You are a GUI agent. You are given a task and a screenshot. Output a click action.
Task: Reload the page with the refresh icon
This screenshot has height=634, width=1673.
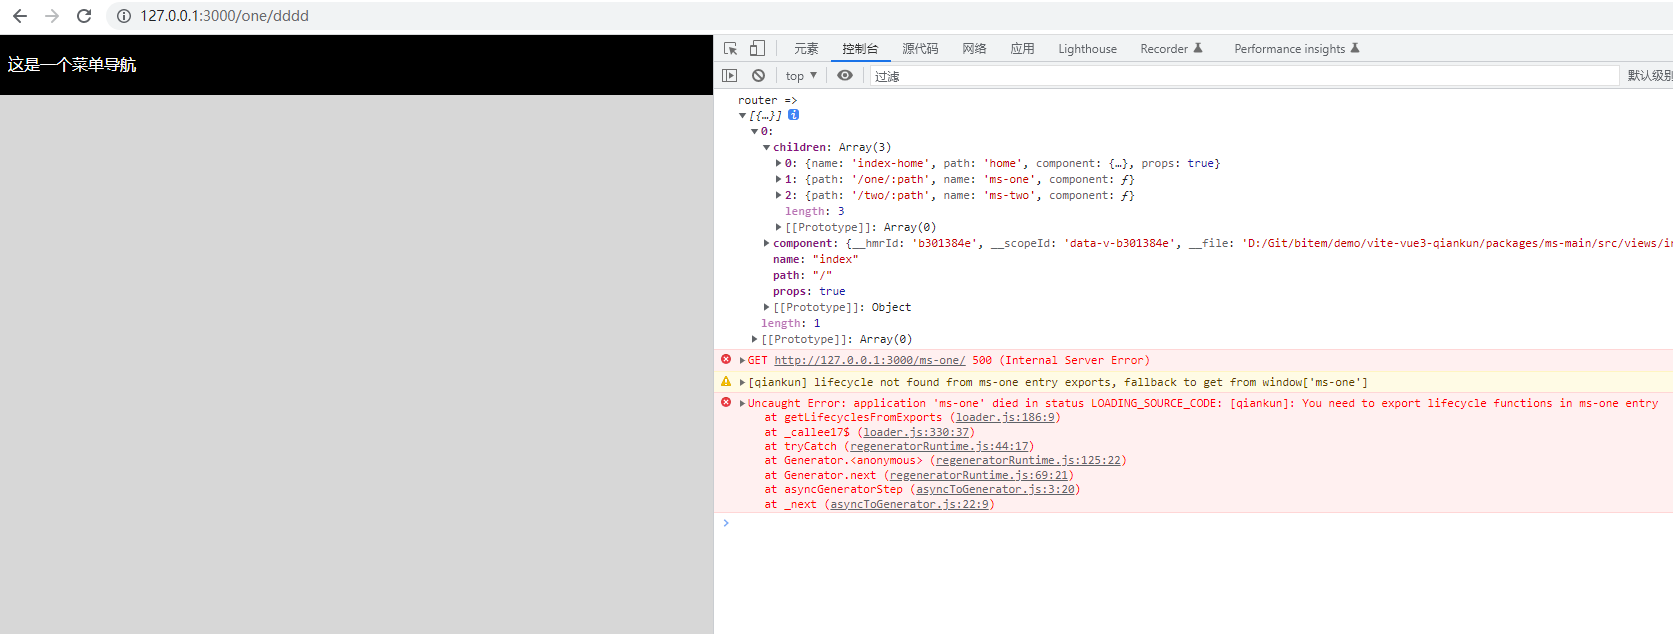click(x=84, y=16)
